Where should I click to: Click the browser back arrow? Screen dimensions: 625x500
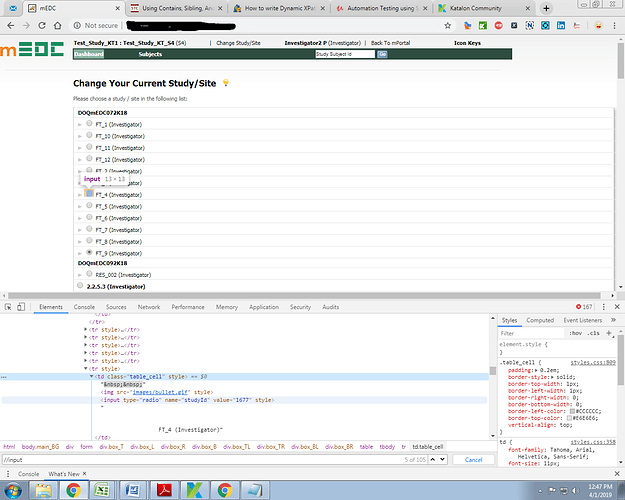[9, 26]
